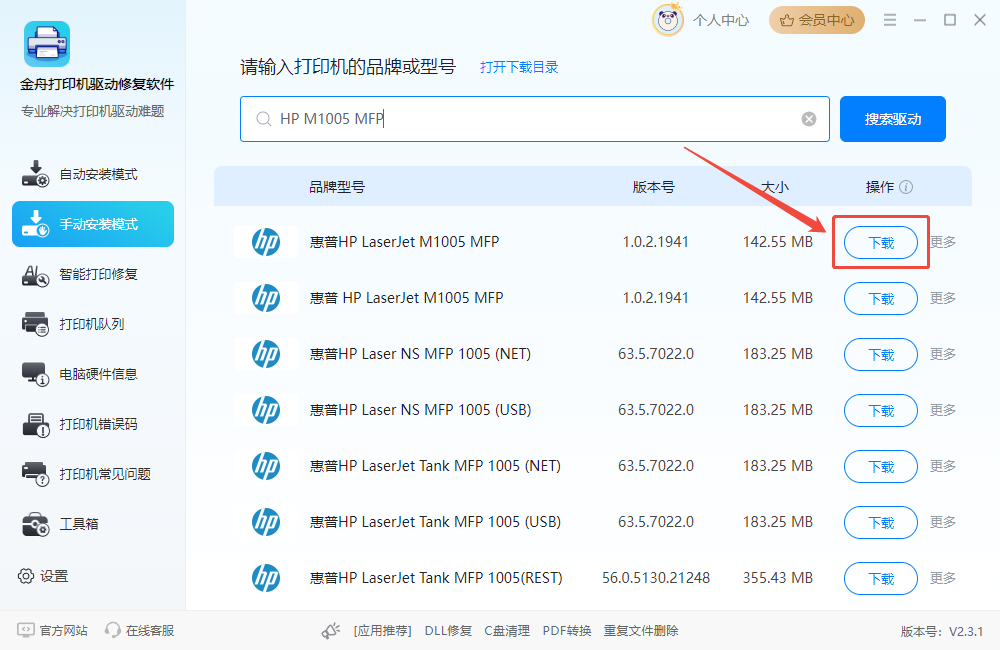Open 自动安装模式 from sidebar
The width and height of the screenshot is (1000, 650).
pyautogui.click(x=93, y=174)
